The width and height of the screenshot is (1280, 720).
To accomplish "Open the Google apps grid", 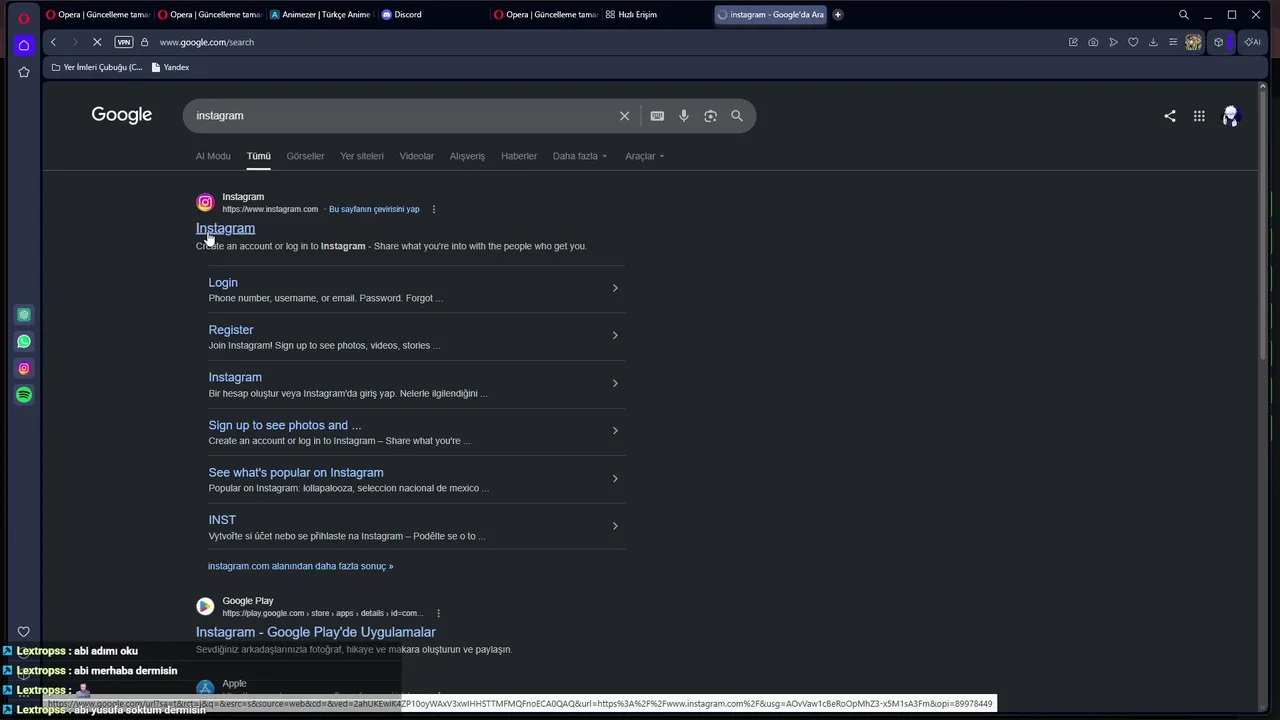I will coord(1199,116).
